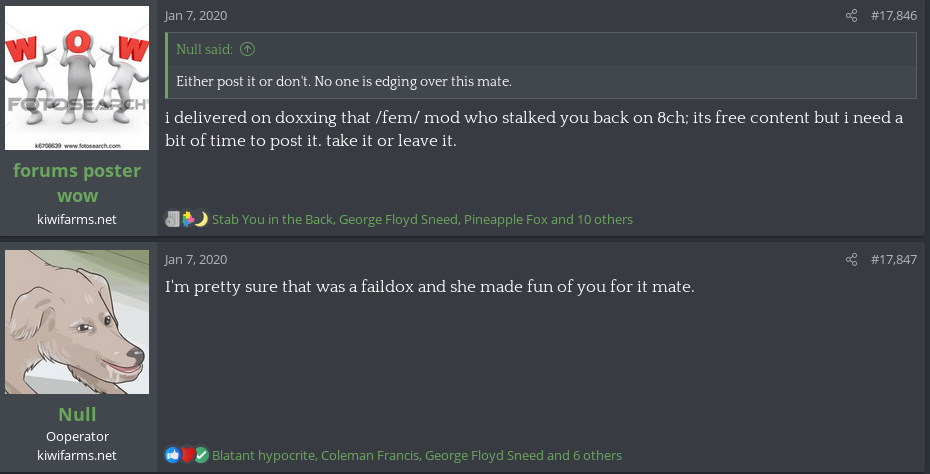Click the grey first reaction icon
The width and height of the screenshot is (930, 474).
coord(172,219)
